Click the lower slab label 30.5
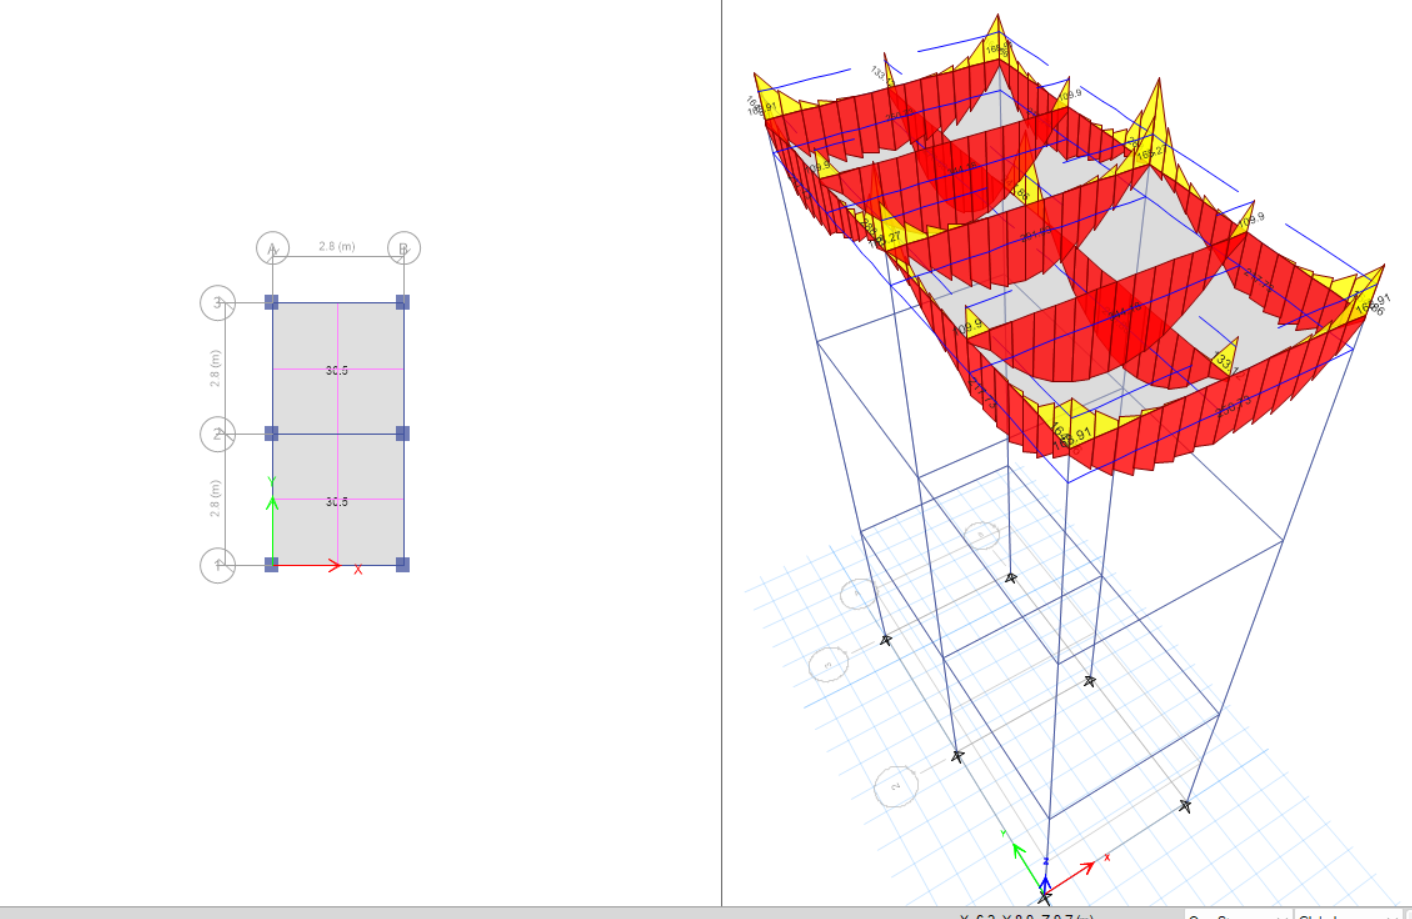The width and height of the screenshot is (1412, 919). click(337, 502)
